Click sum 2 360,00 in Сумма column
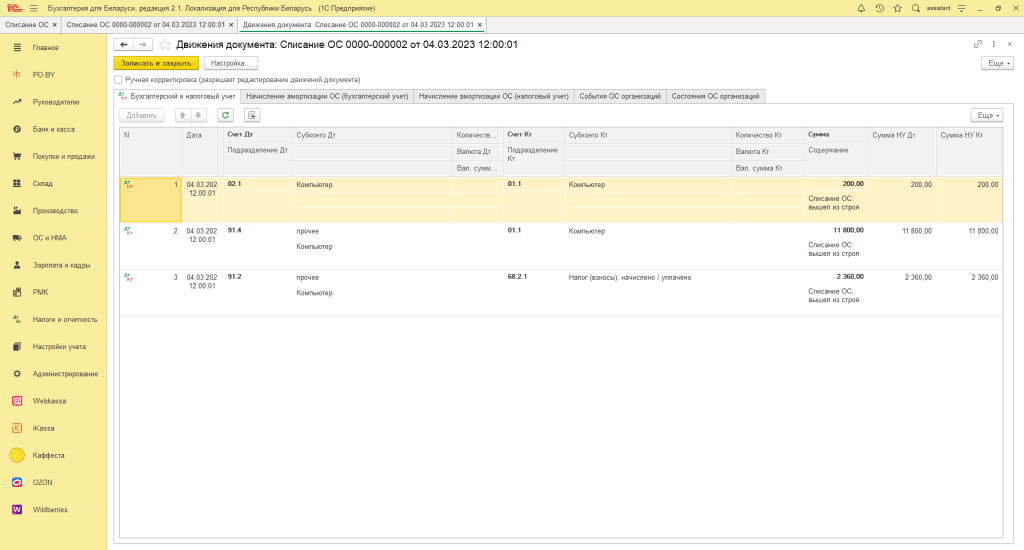Viewport: 1024px width, 550px height. click(x=850, y=277)
